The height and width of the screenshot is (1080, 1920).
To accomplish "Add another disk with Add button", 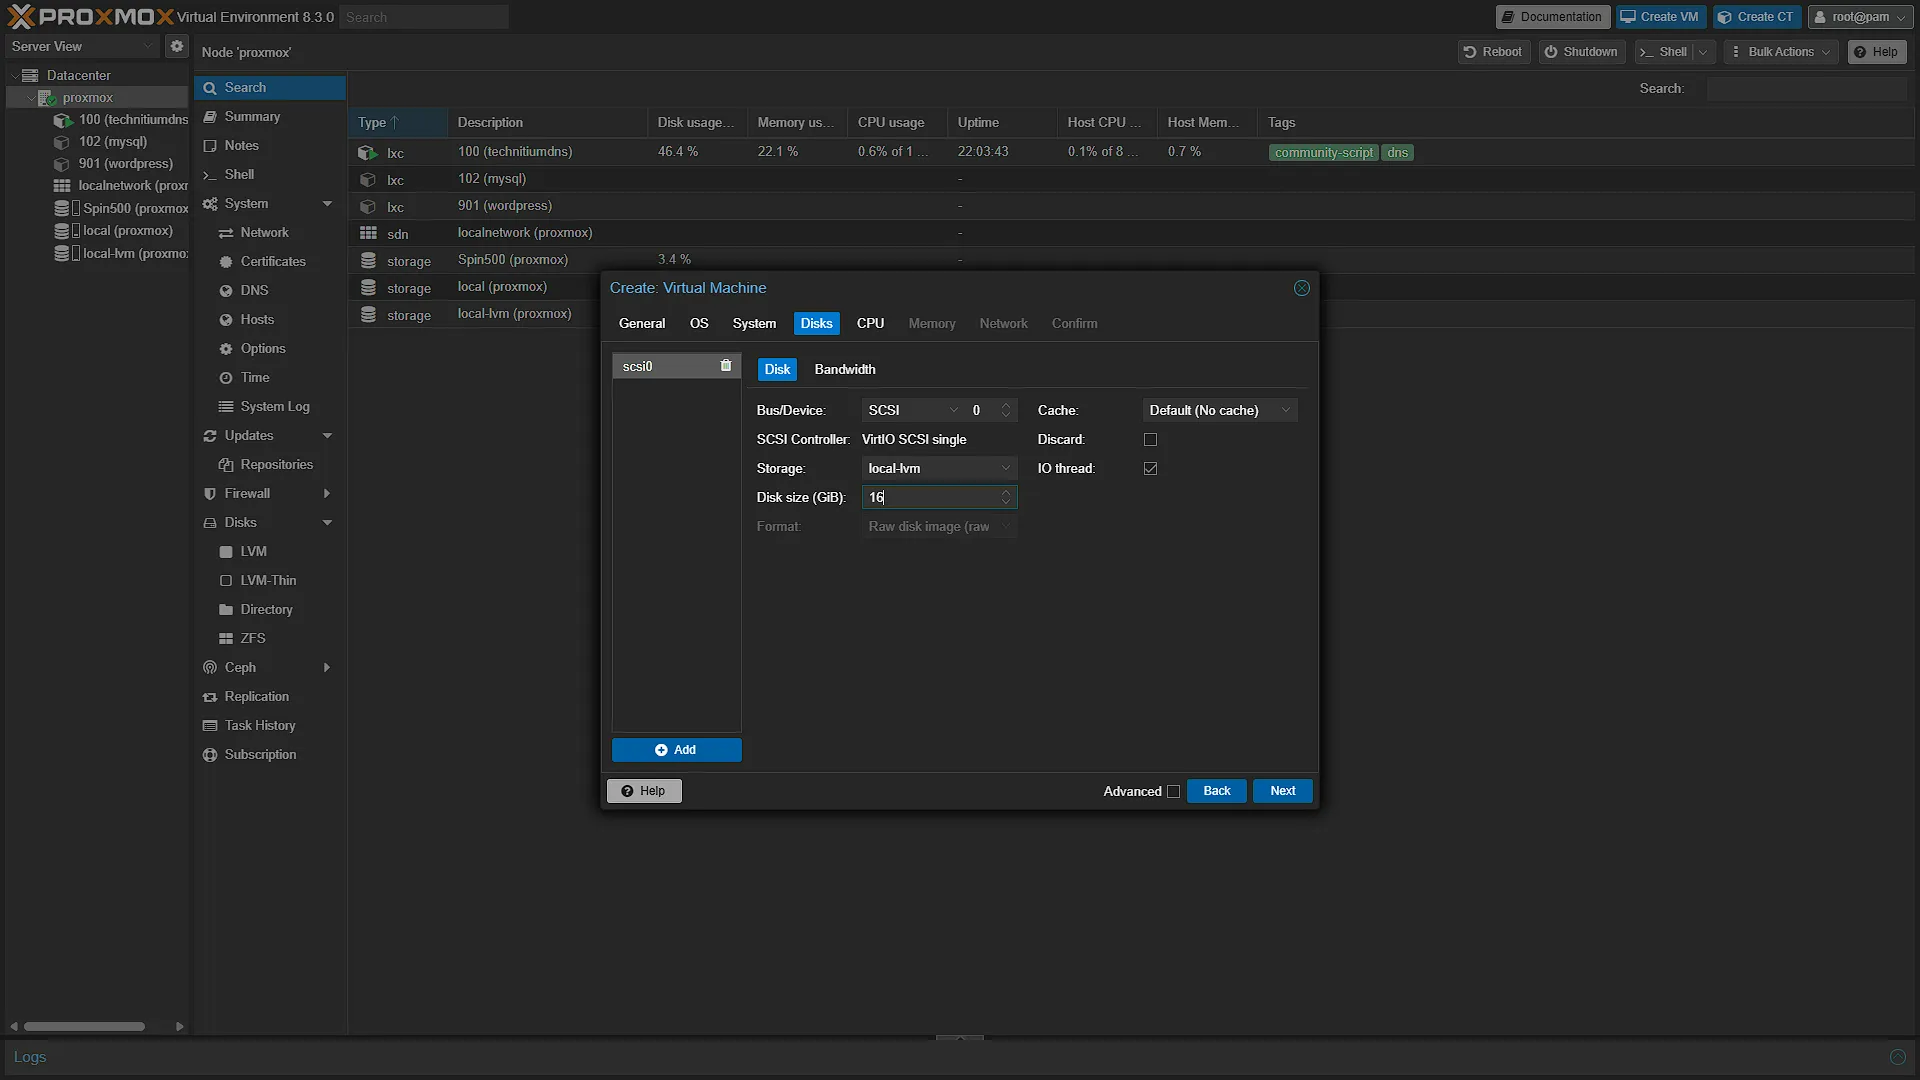I will click(x=676, y=750).
